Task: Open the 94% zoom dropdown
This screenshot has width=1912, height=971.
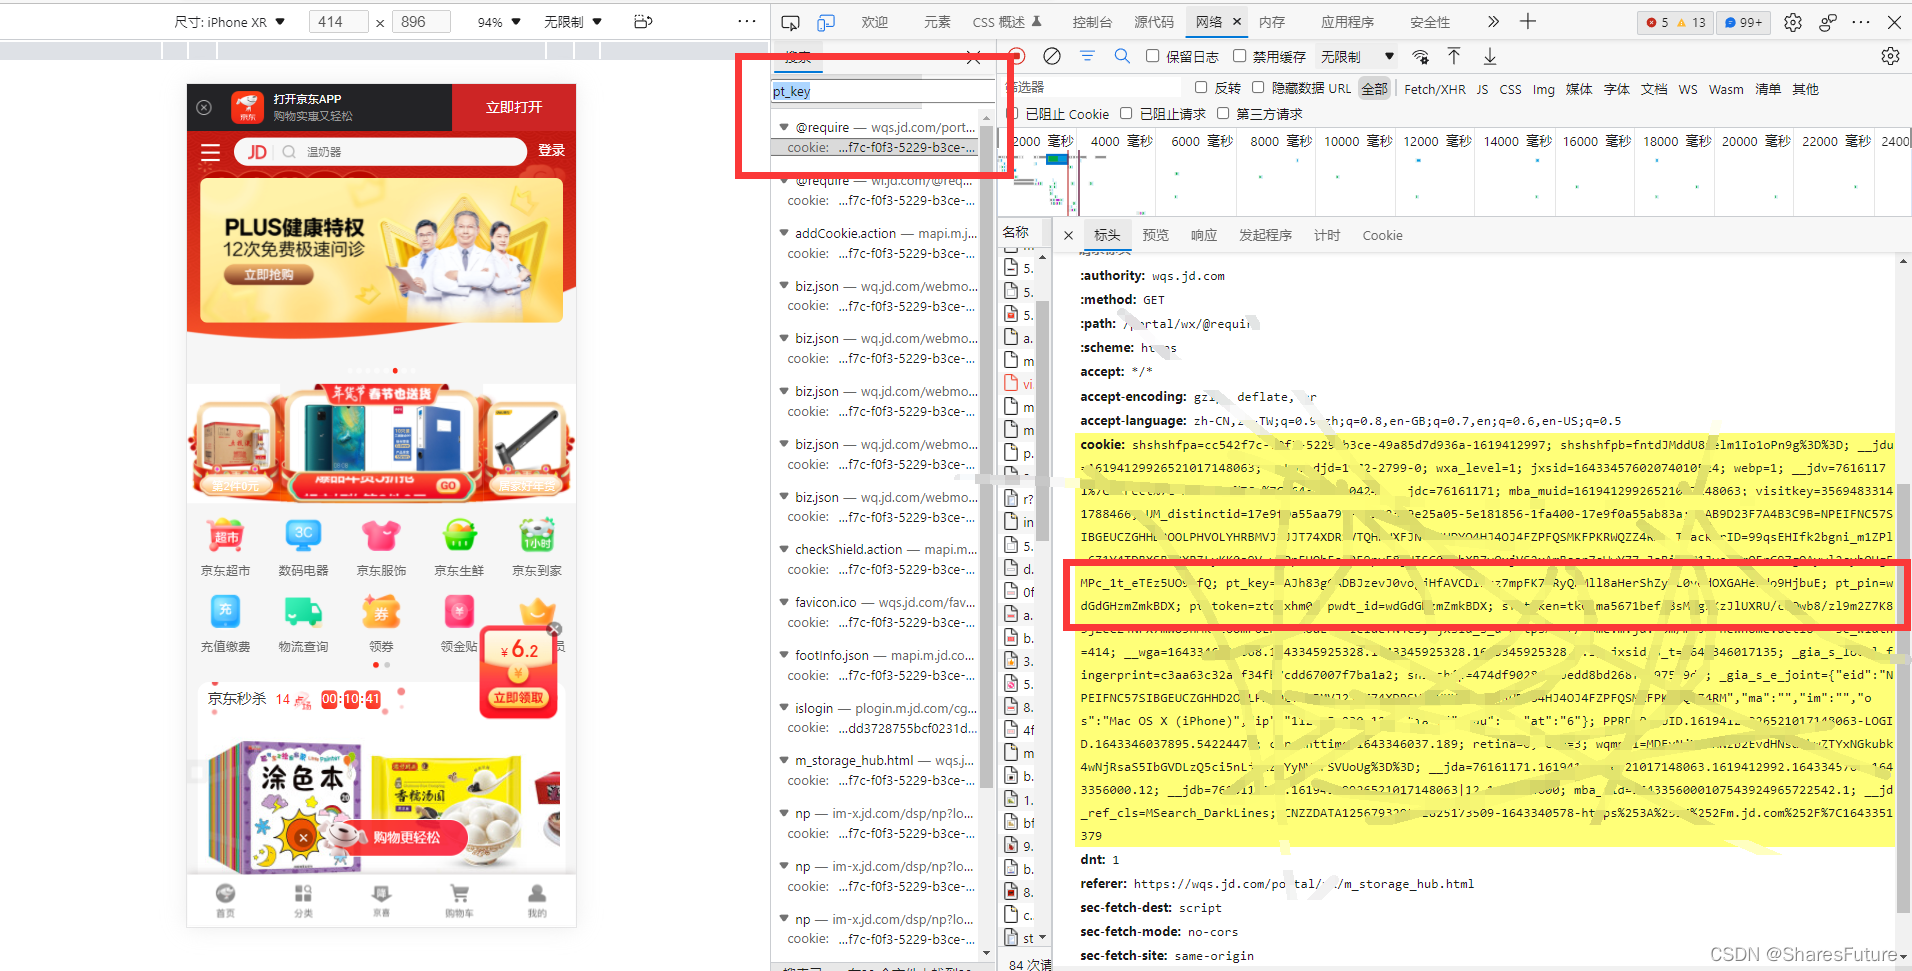Action: [499, 22]
